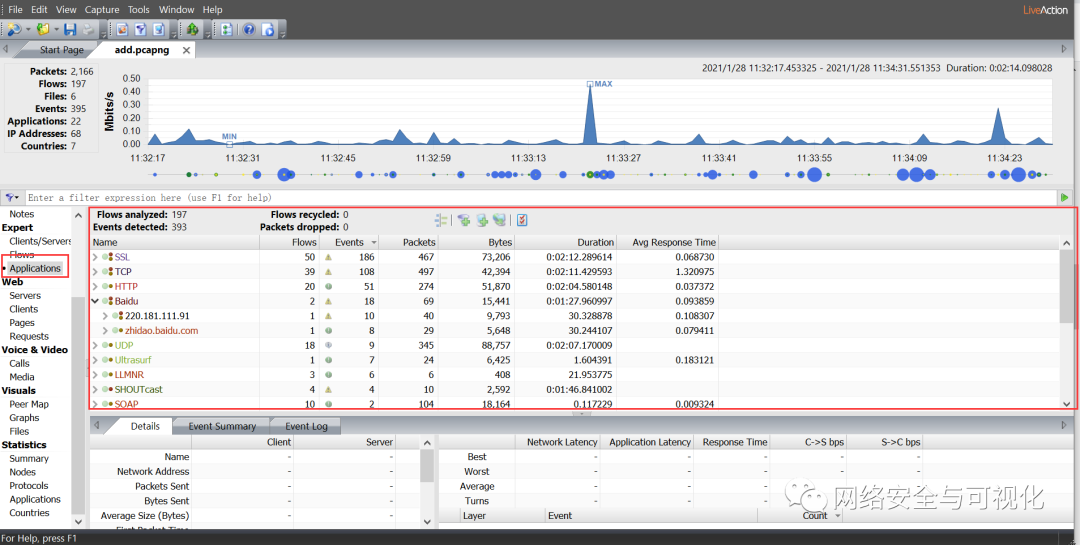
Task: Sort by the Events column header
Action: 350,243
